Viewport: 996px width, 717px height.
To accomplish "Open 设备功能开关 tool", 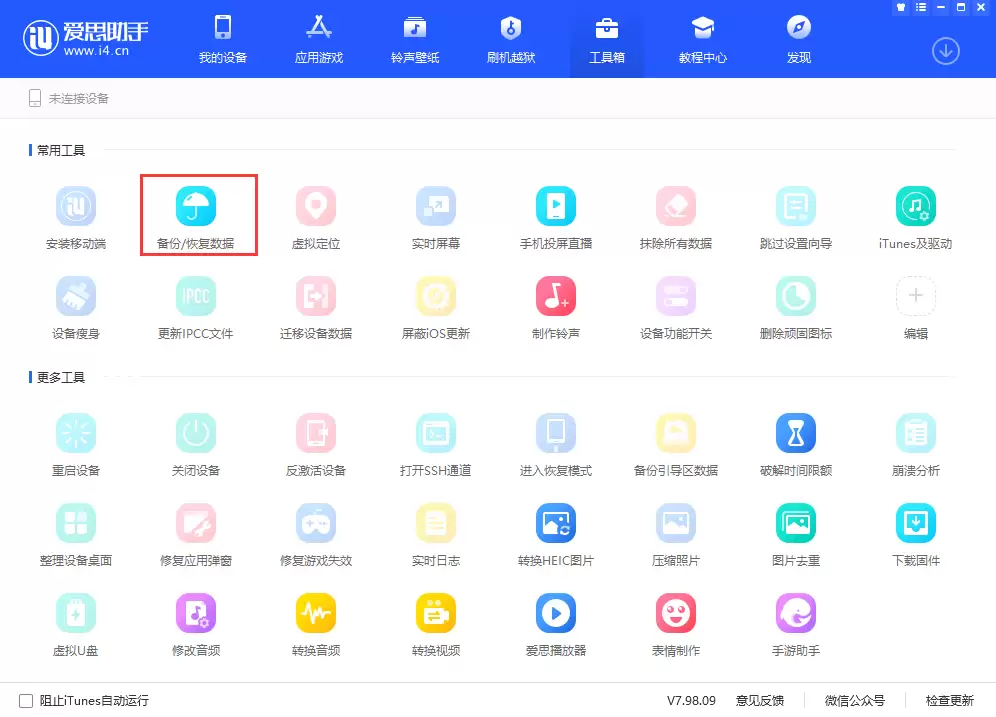I will [676, 307].
